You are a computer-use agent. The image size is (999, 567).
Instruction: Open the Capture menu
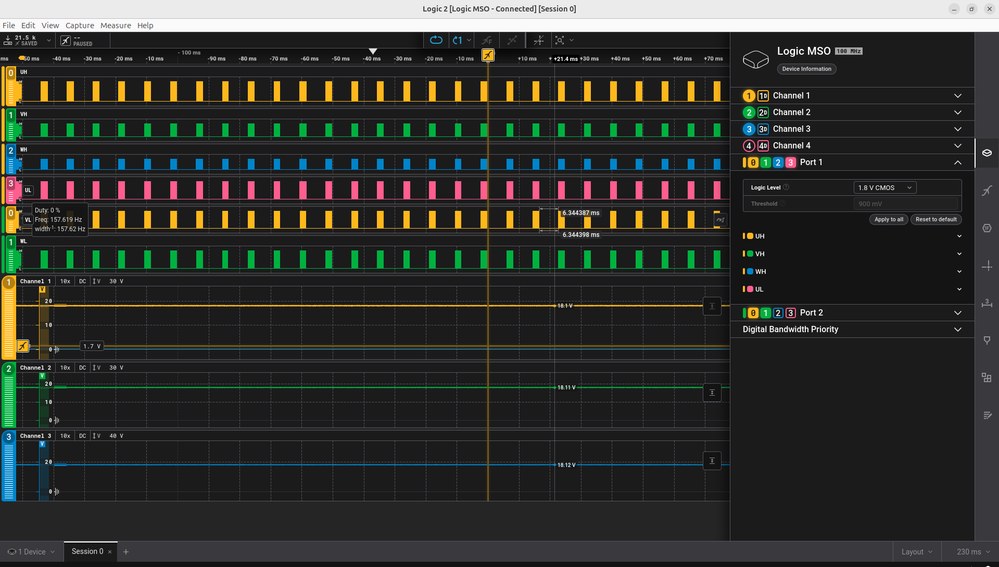pyautogui.click(x=80, y=25)
